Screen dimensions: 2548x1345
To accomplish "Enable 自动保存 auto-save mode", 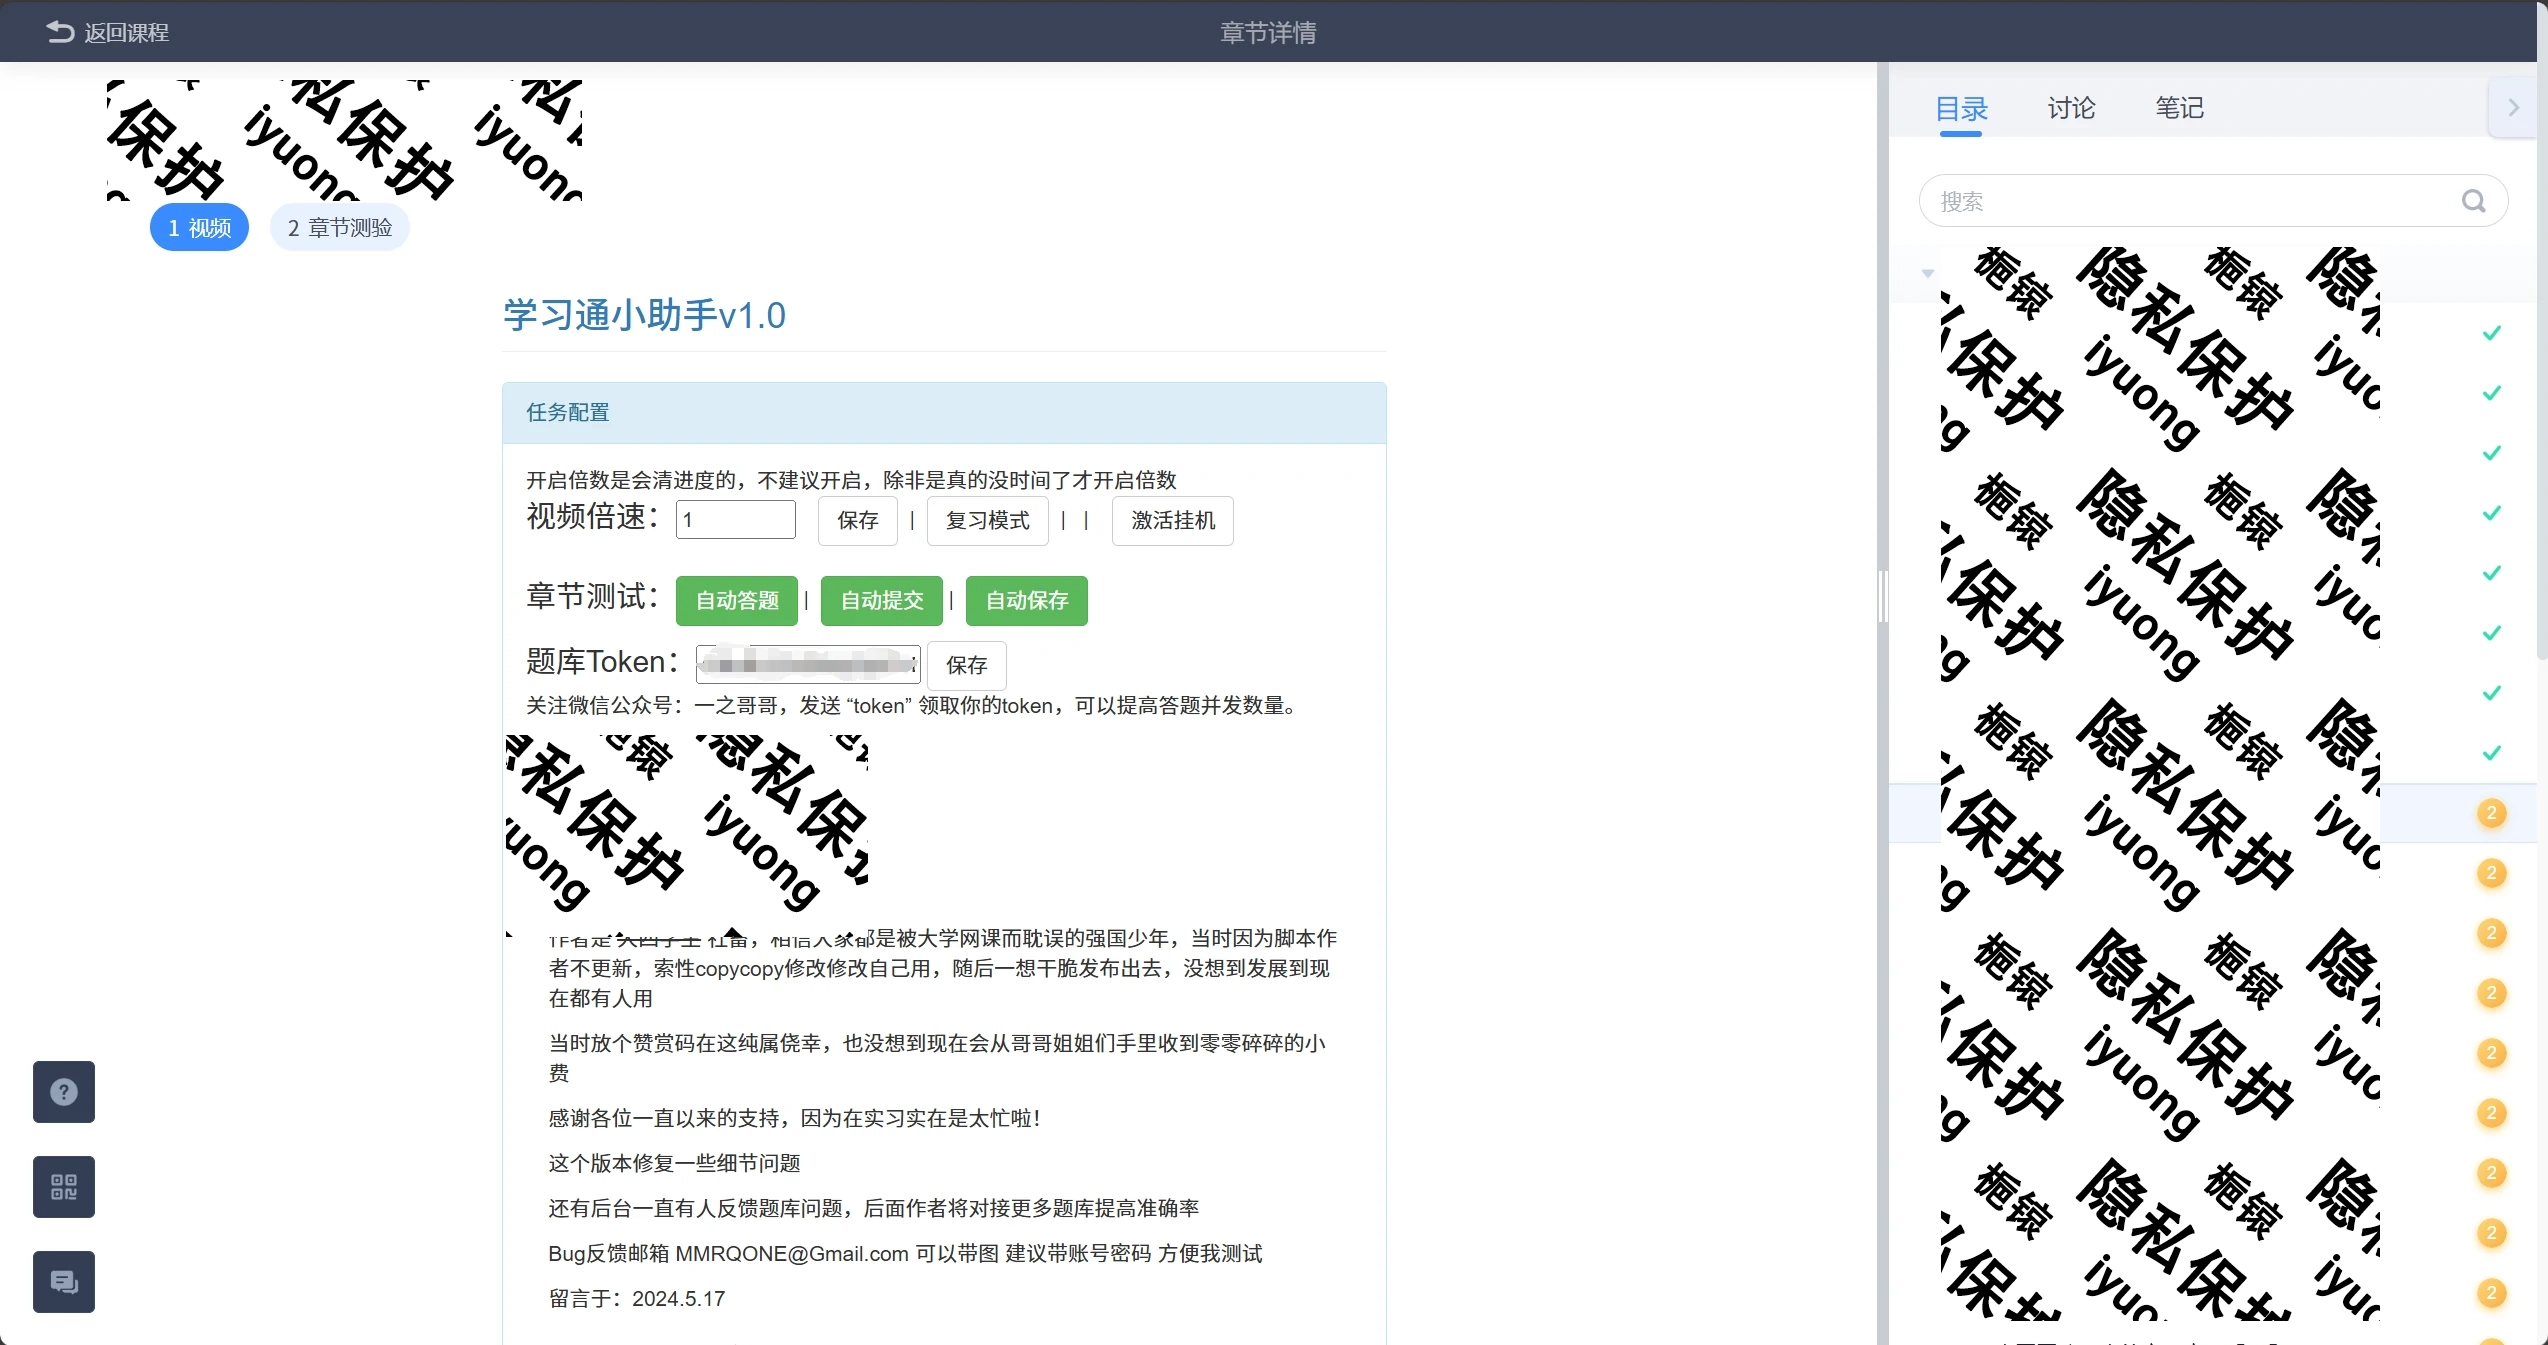I will click(x=1025, y=600).
